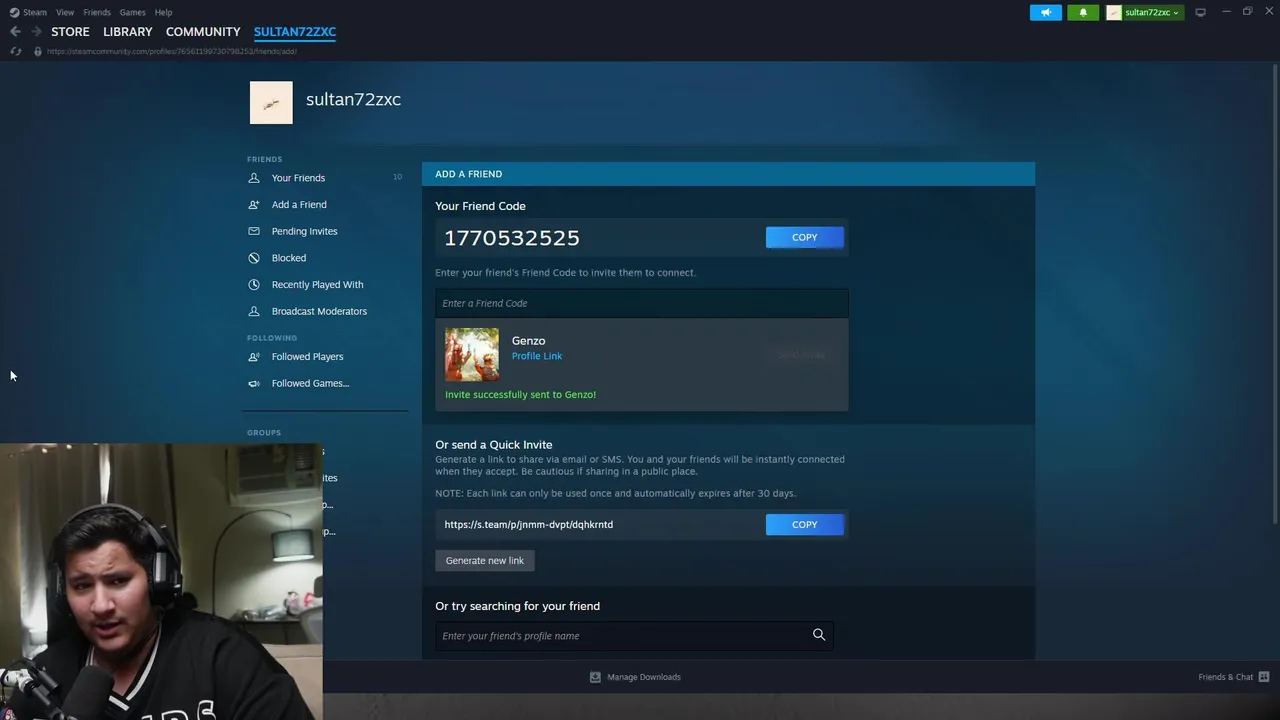The height and width of the screenshot is (720, 1280).
Task: Click the Steam logo icon in the menu bar
Action: pyautogui.click(x=14, y=12)
